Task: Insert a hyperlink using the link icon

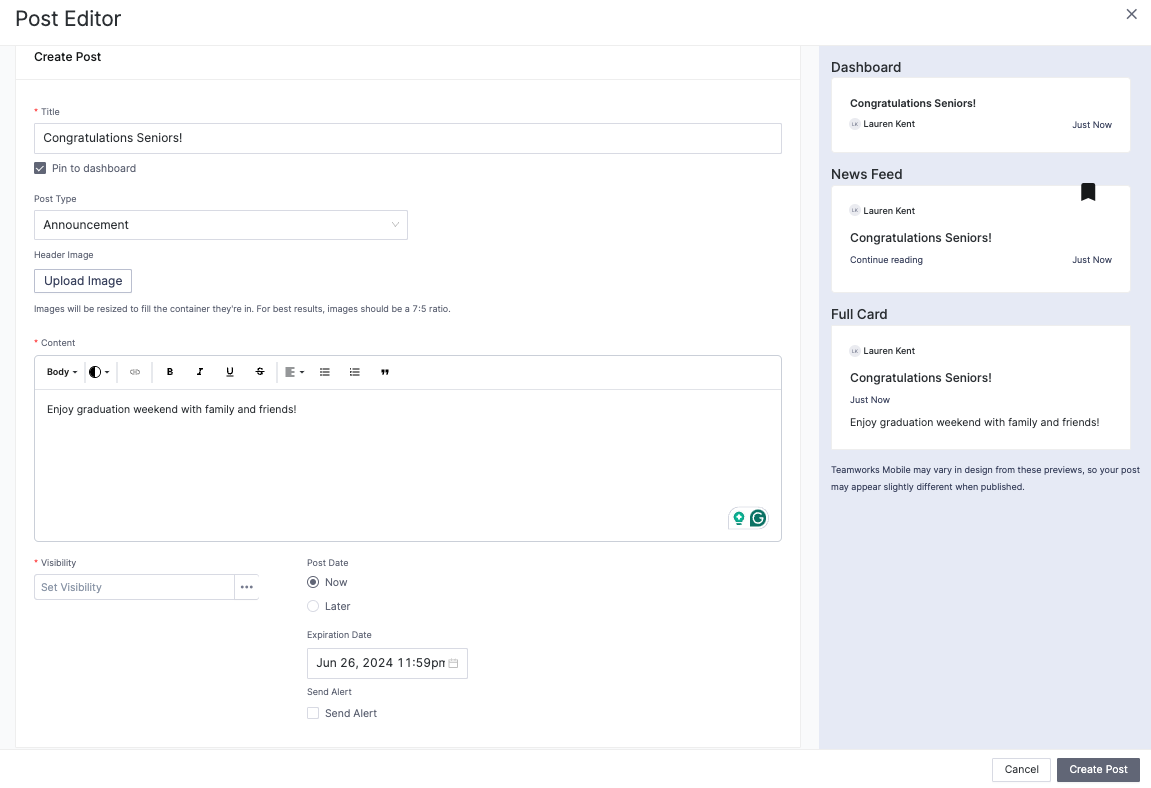Action: coord(135,372)
